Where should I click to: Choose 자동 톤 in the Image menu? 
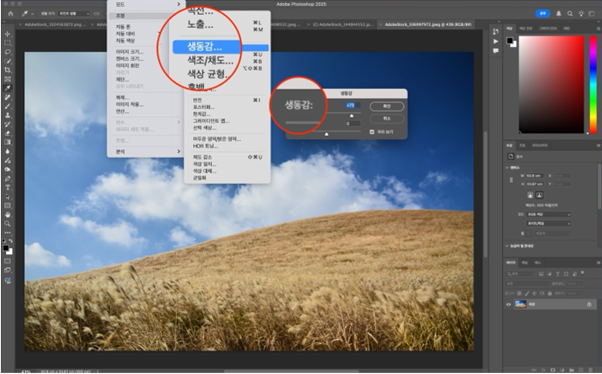point(123,27)
